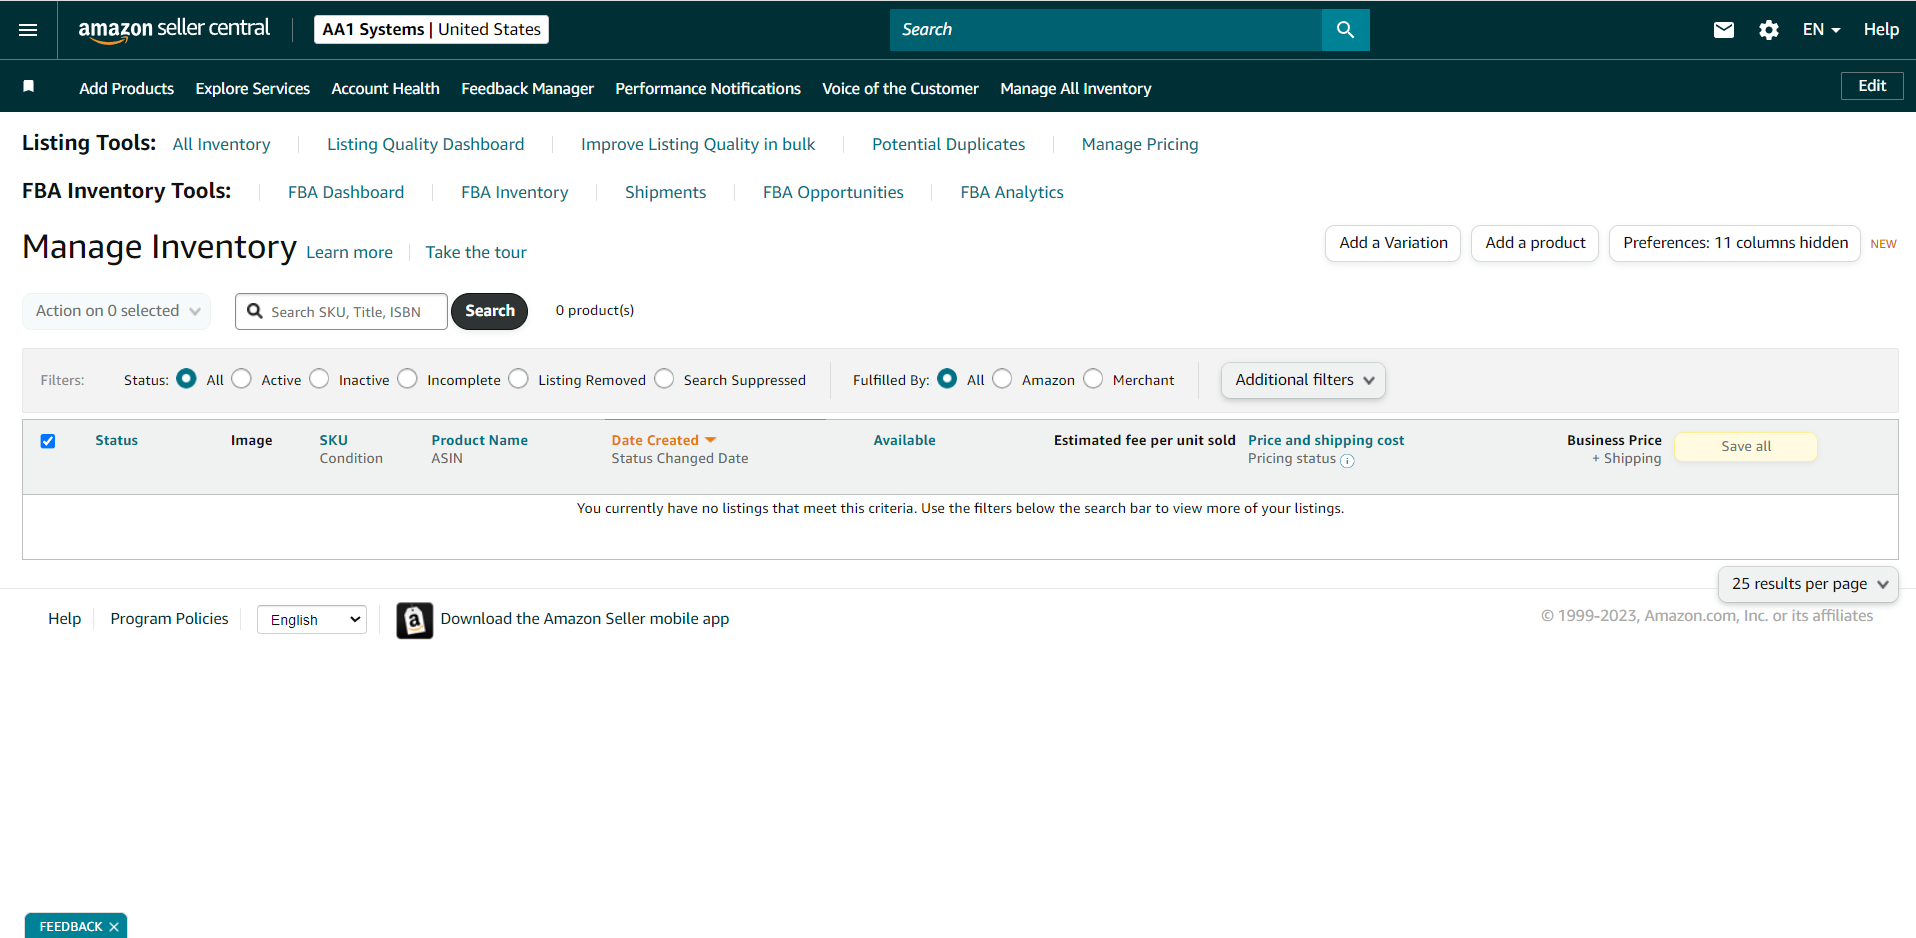This screenshot has height=938, width=1916.
Task: Open Preferences: 11 columns hidden
Action: (1735, 243)
